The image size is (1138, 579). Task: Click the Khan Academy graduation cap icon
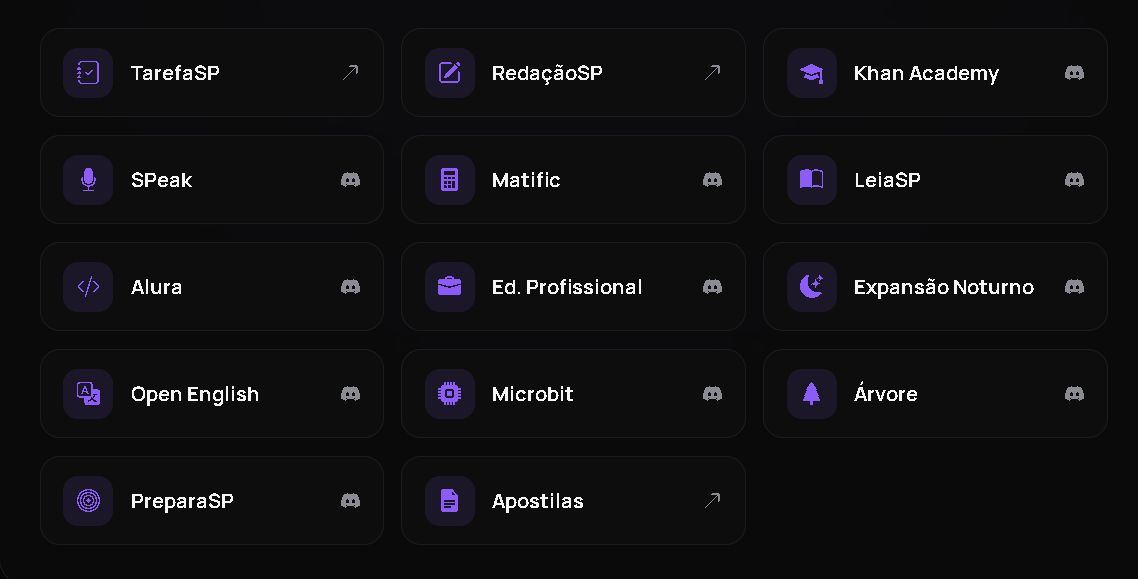(x=812, y=73)
